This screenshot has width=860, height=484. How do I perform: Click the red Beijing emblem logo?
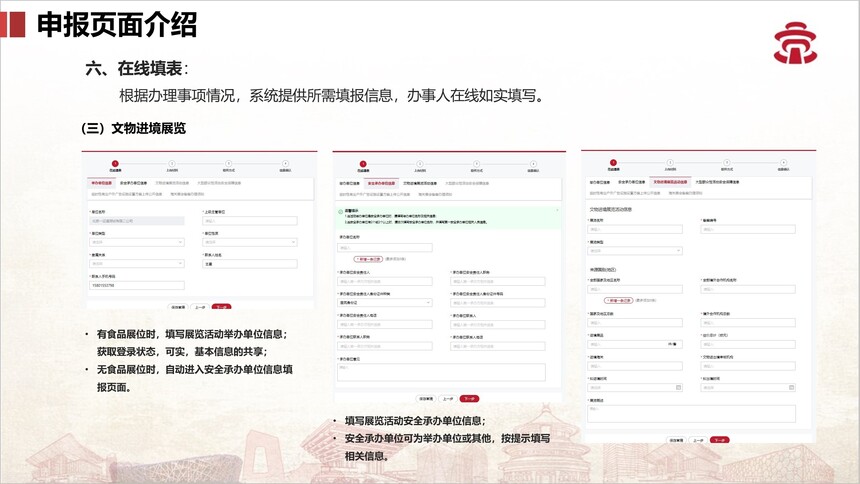(x=795, y=43)
